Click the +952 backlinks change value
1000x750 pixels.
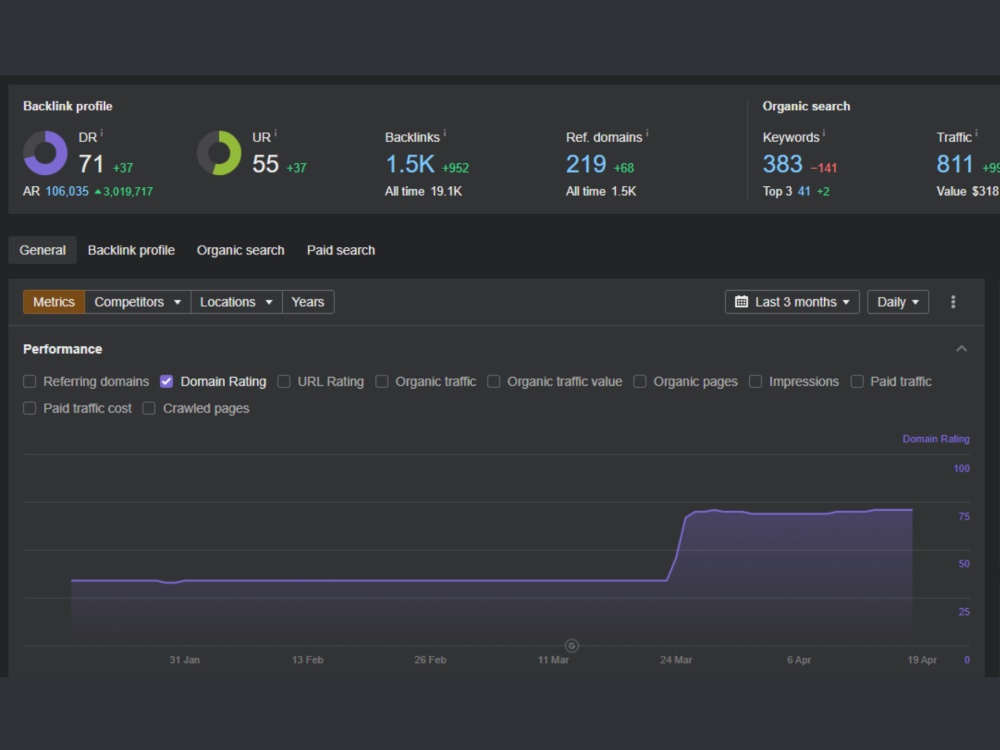point(455,168)
